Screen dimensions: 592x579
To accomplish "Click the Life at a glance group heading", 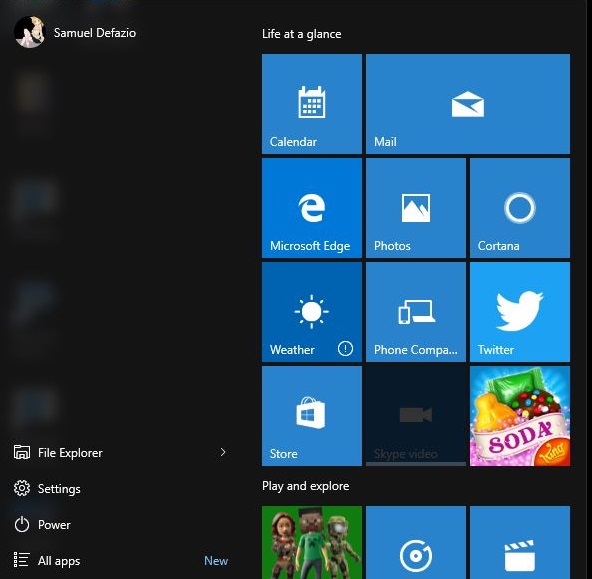I will [x=302, y=34].
